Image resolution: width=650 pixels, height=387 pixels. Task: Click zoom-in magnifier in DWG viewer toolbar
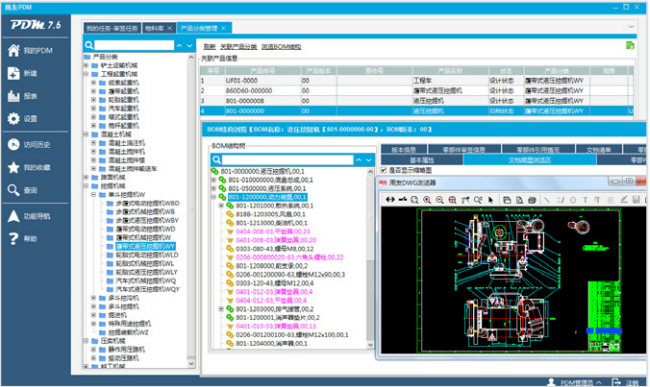tap(427, 200)
